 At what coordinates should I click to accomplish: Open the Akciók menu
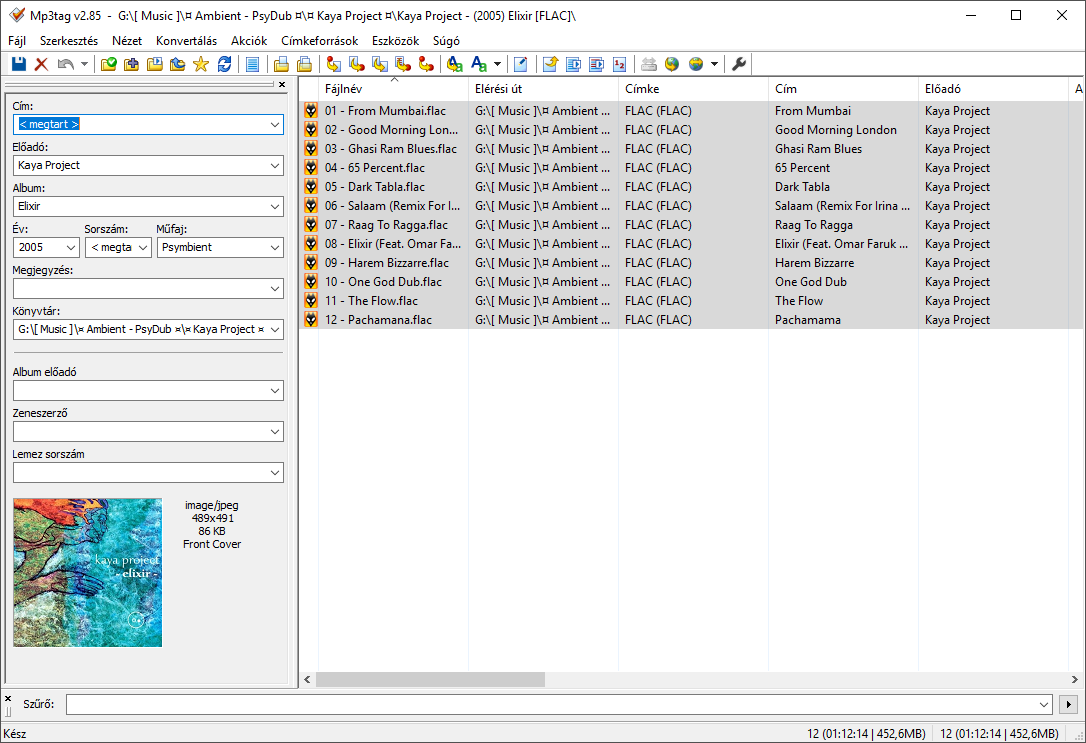coord(249,41)
